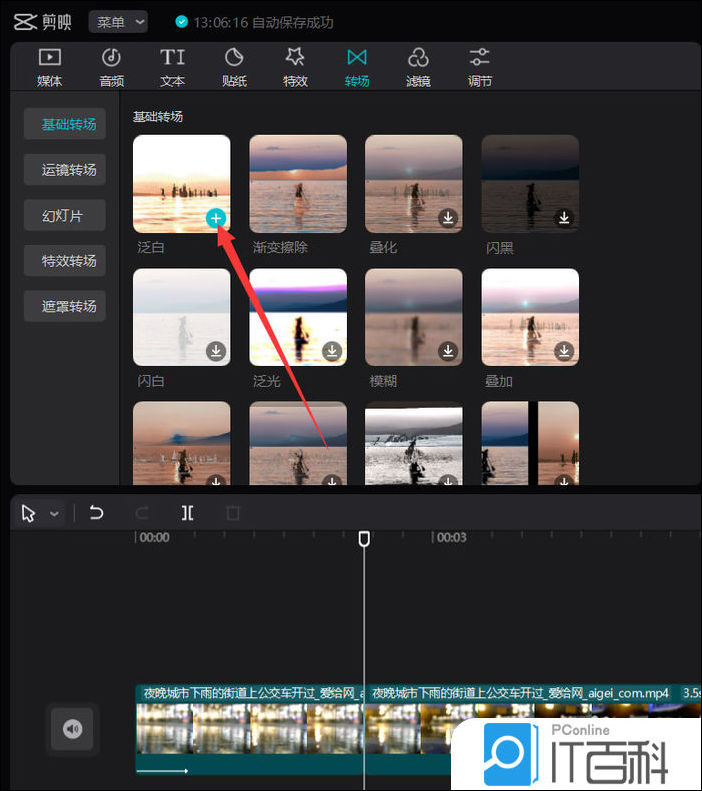Select the 转场 transitions tab
This screenshot has height=791, width=702.
coord(357,67)
